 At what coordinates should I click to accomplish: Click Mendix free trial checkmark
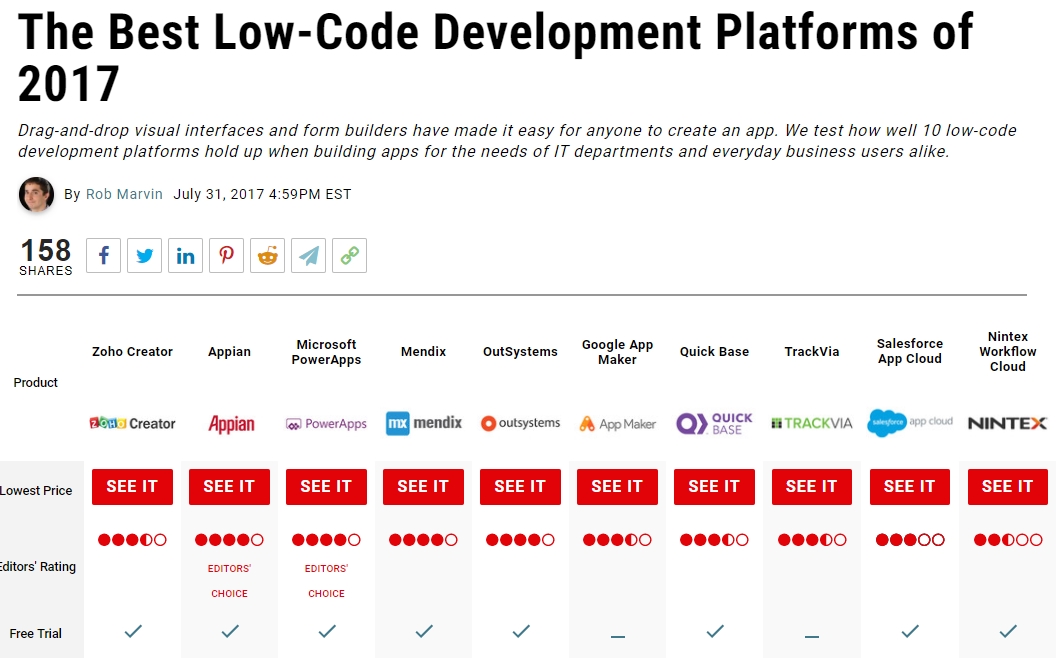click(424, 631)
